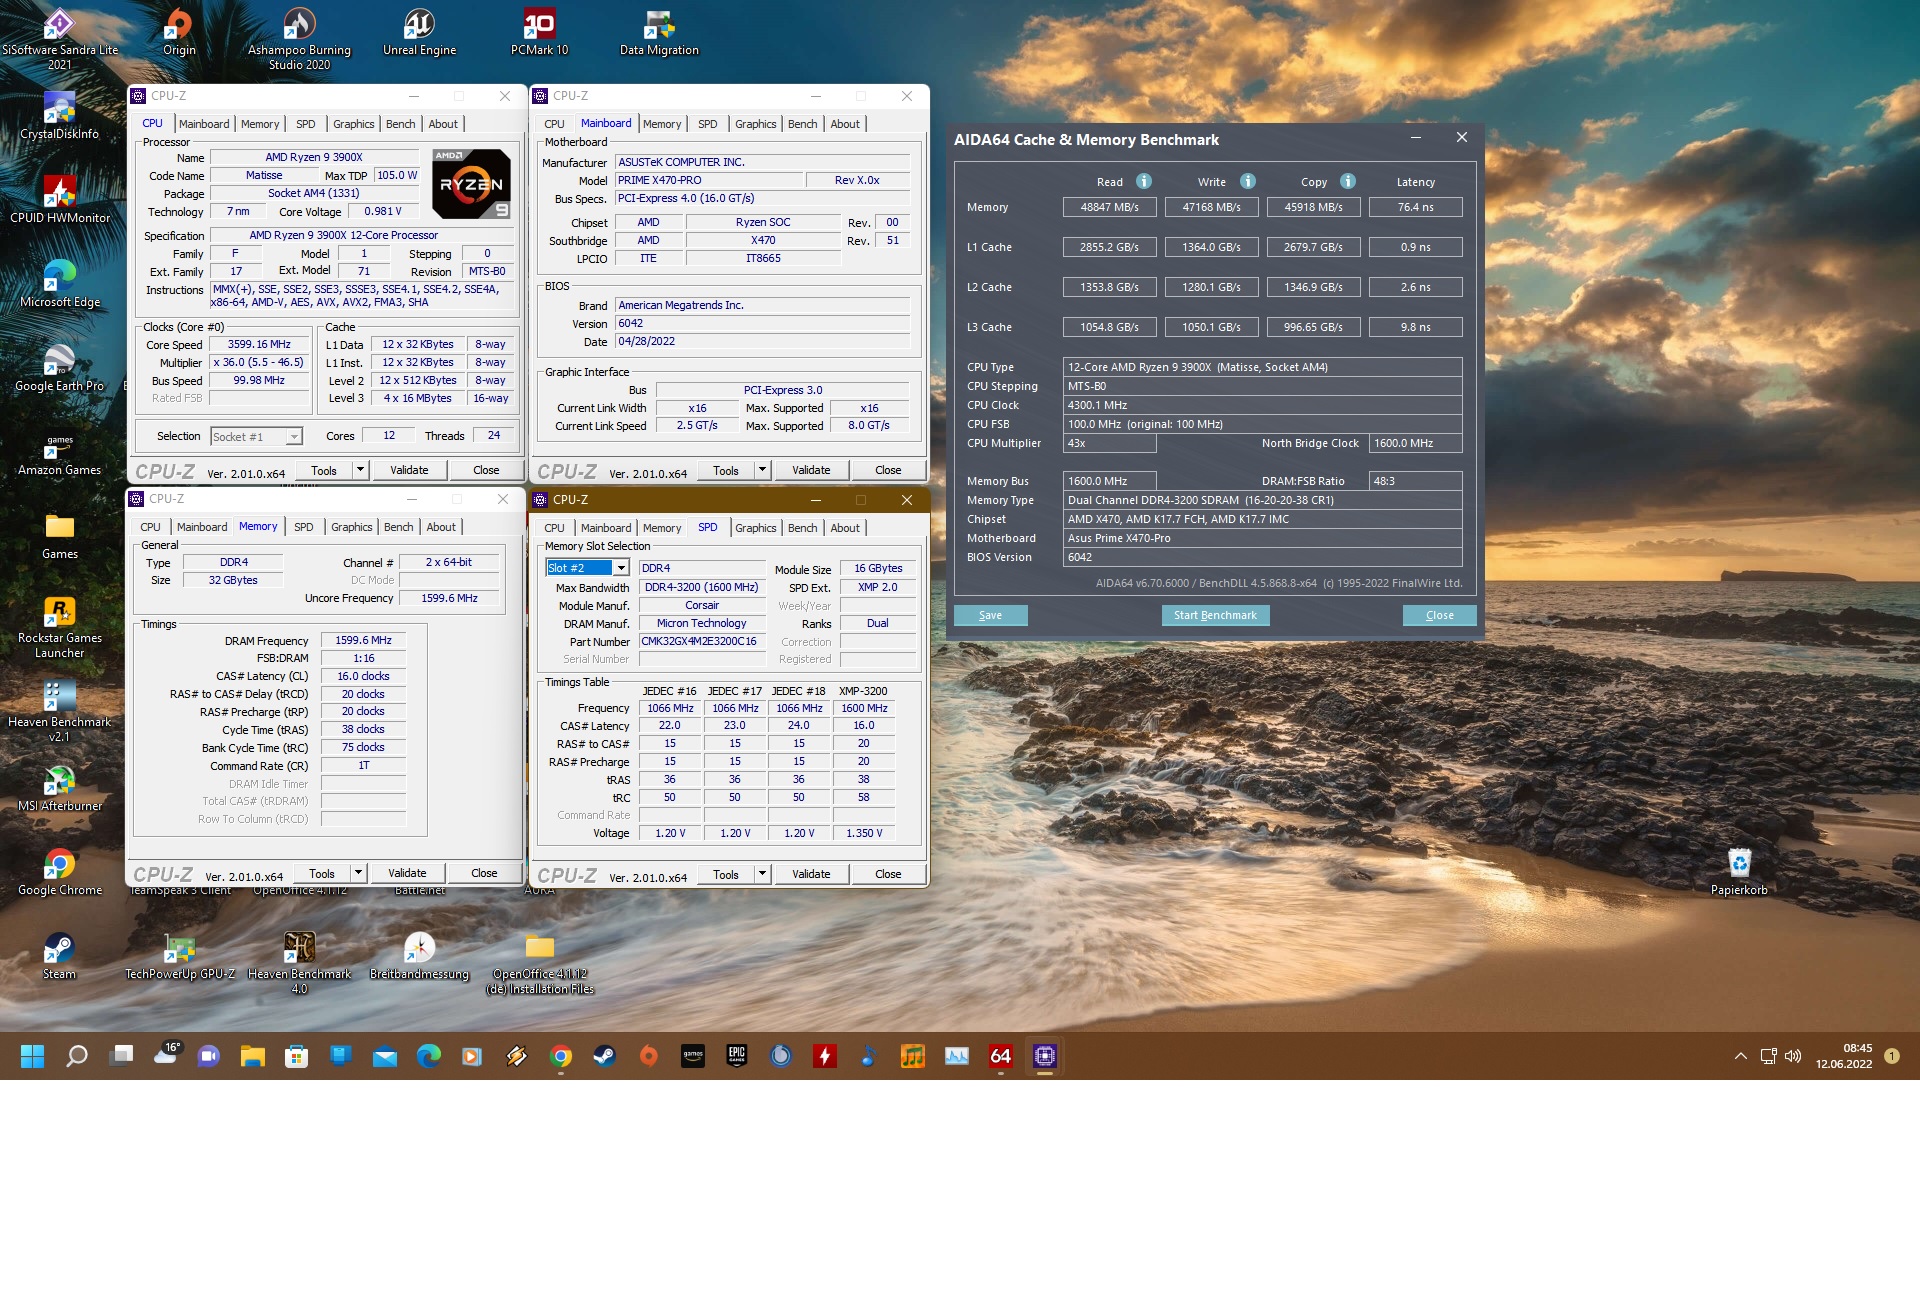Click the BIOS date 04/28/2022
This screenshot has width=1920, height=1306.
[762, 341]
